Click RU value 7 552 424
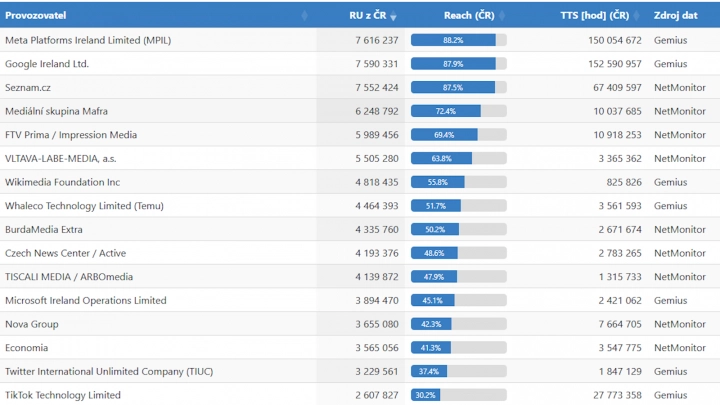Screen dimensions: 720x405 click(x=377, y=87)
